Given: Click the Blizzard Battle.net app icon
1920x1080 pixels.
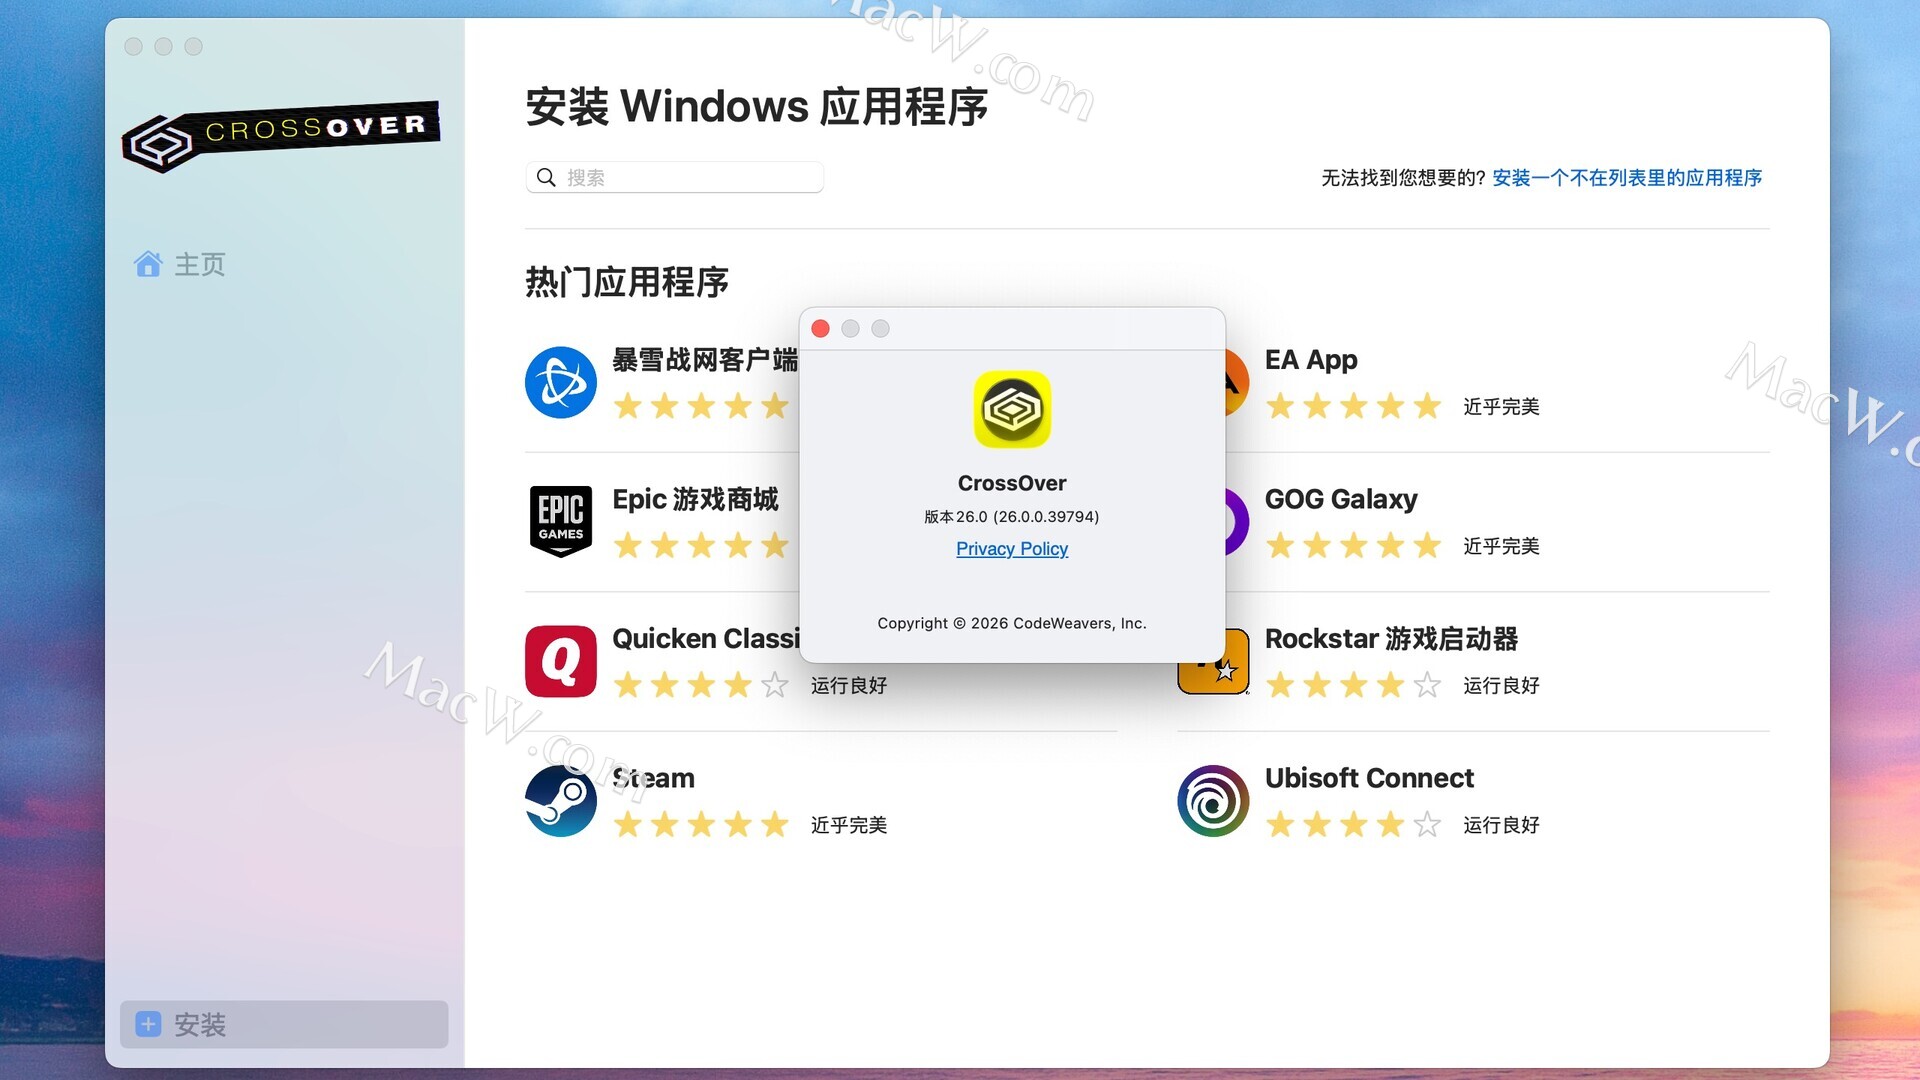Looking at the screenshot, I should point(560,382).
